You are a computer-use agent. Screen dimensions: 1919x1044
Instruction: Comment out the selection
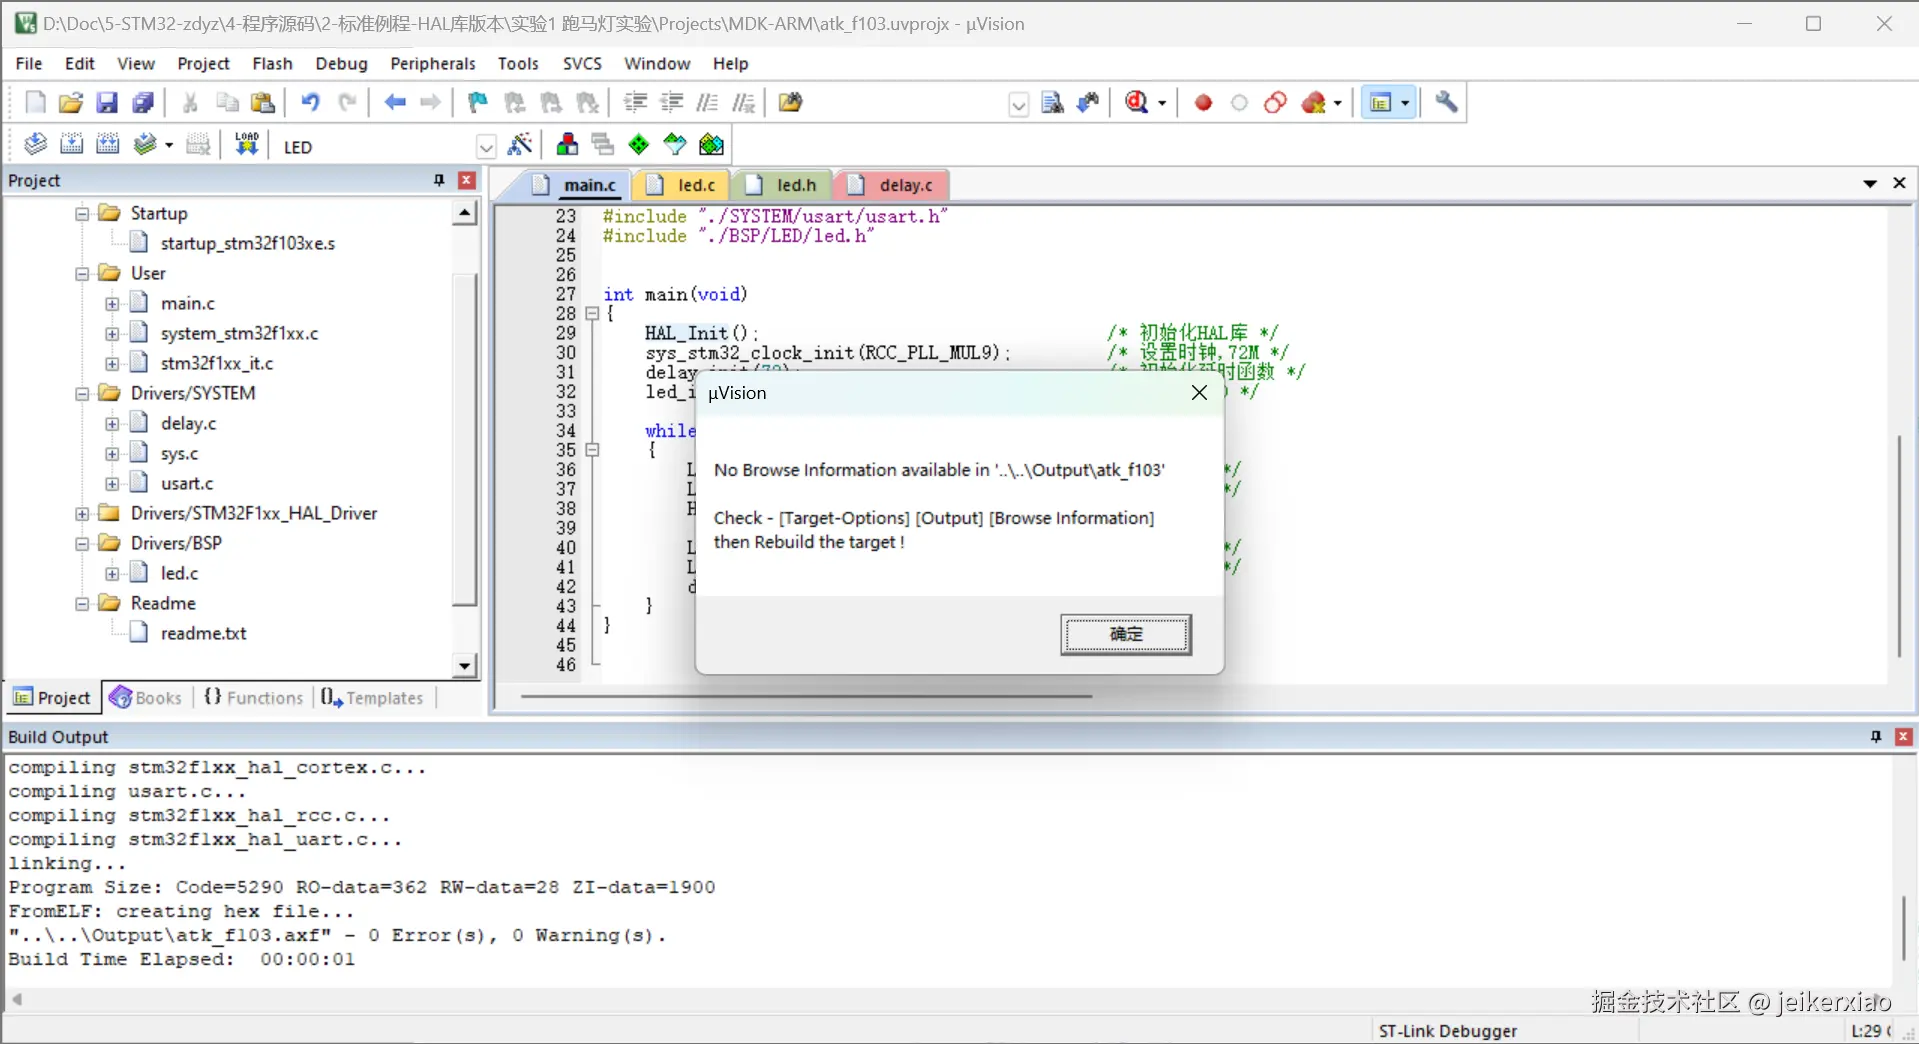707,103
